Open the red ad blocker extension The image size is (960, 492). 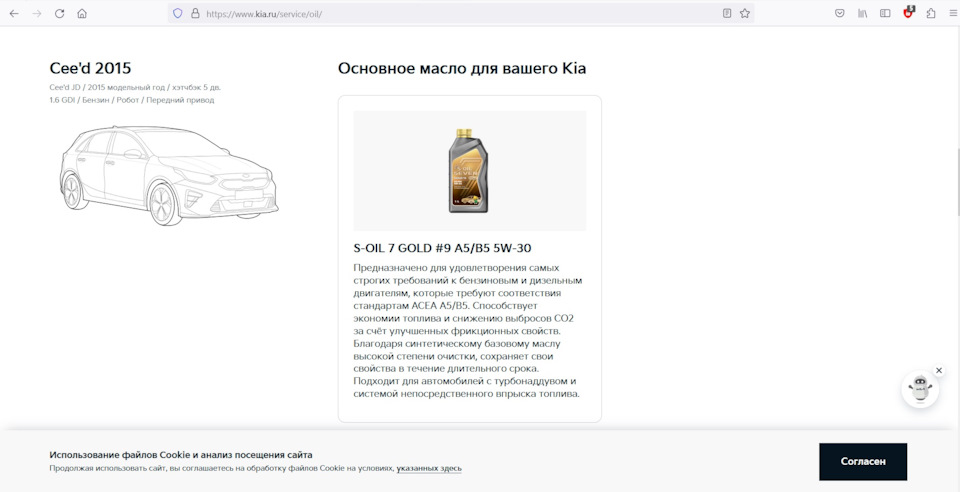[x=909, y=12]
